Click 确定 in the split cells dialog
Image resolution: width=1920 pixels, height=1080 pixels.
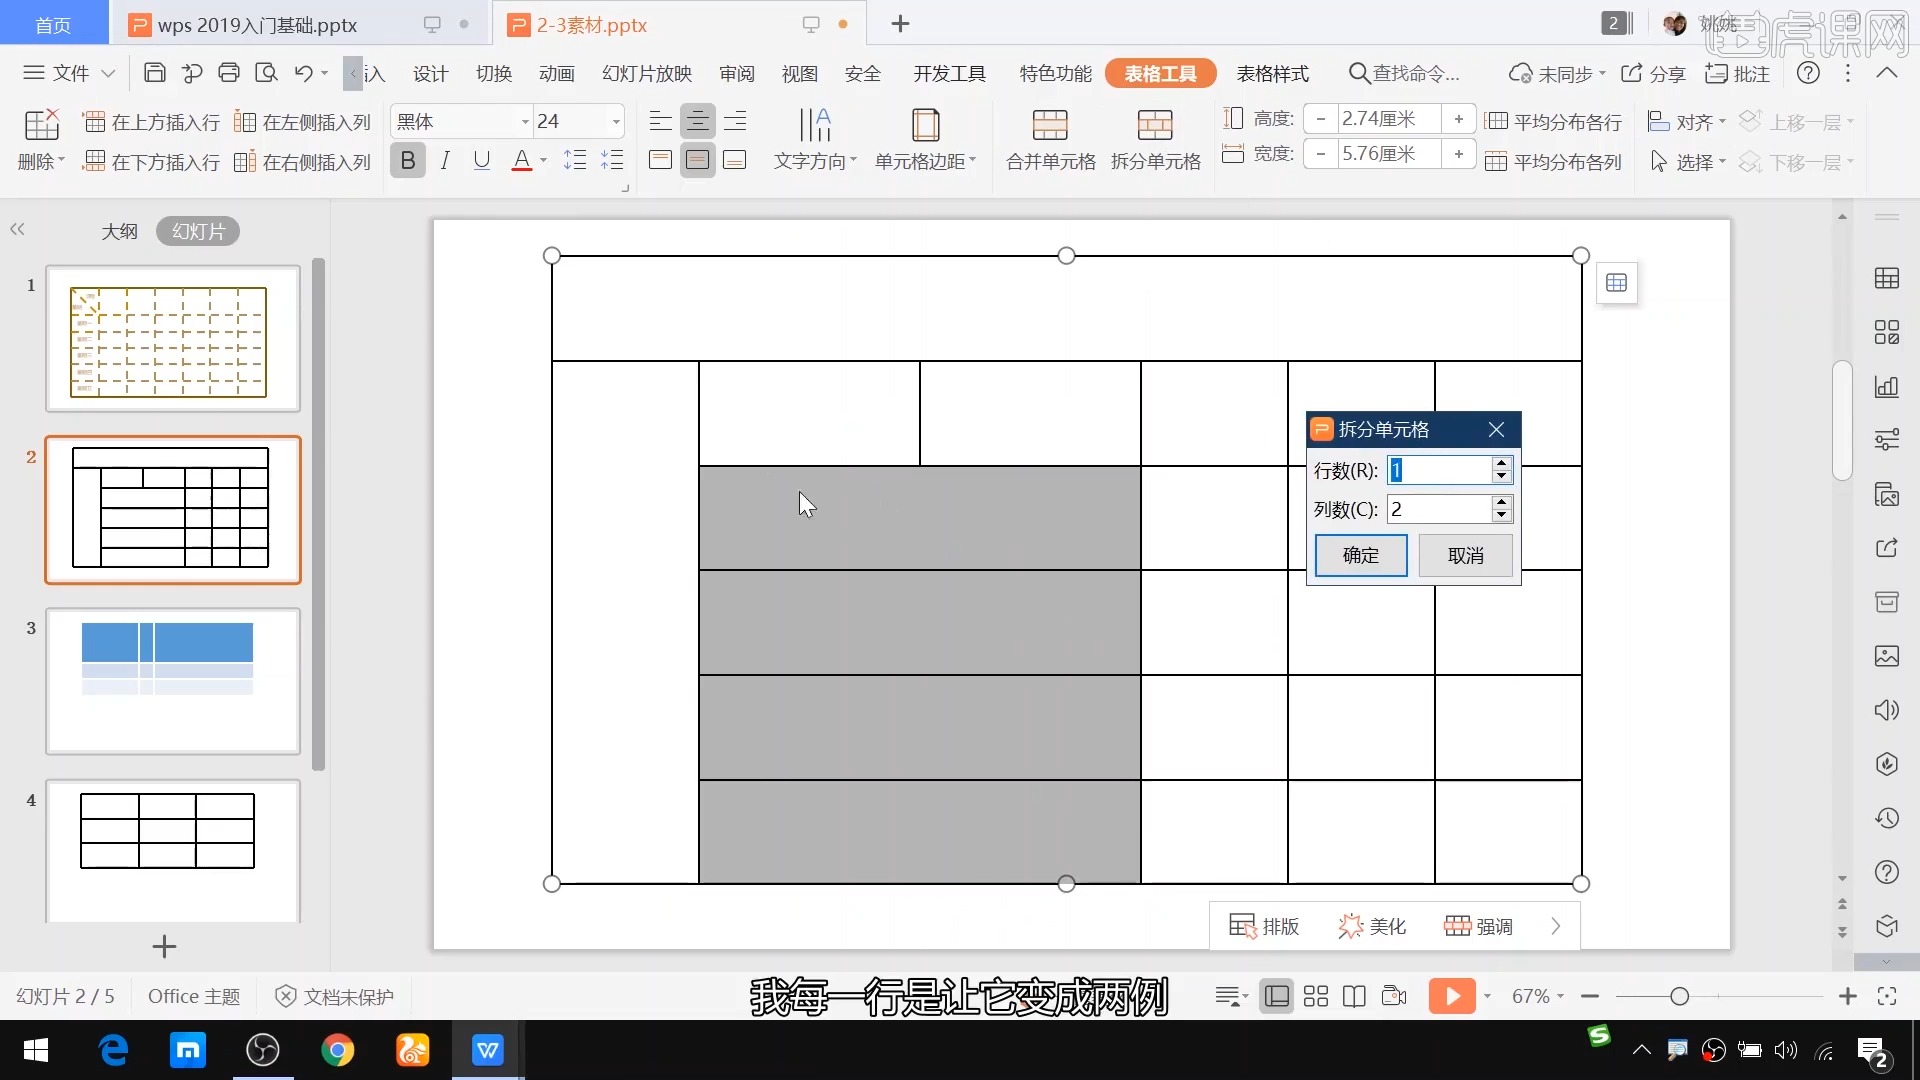click(1360, 555)
